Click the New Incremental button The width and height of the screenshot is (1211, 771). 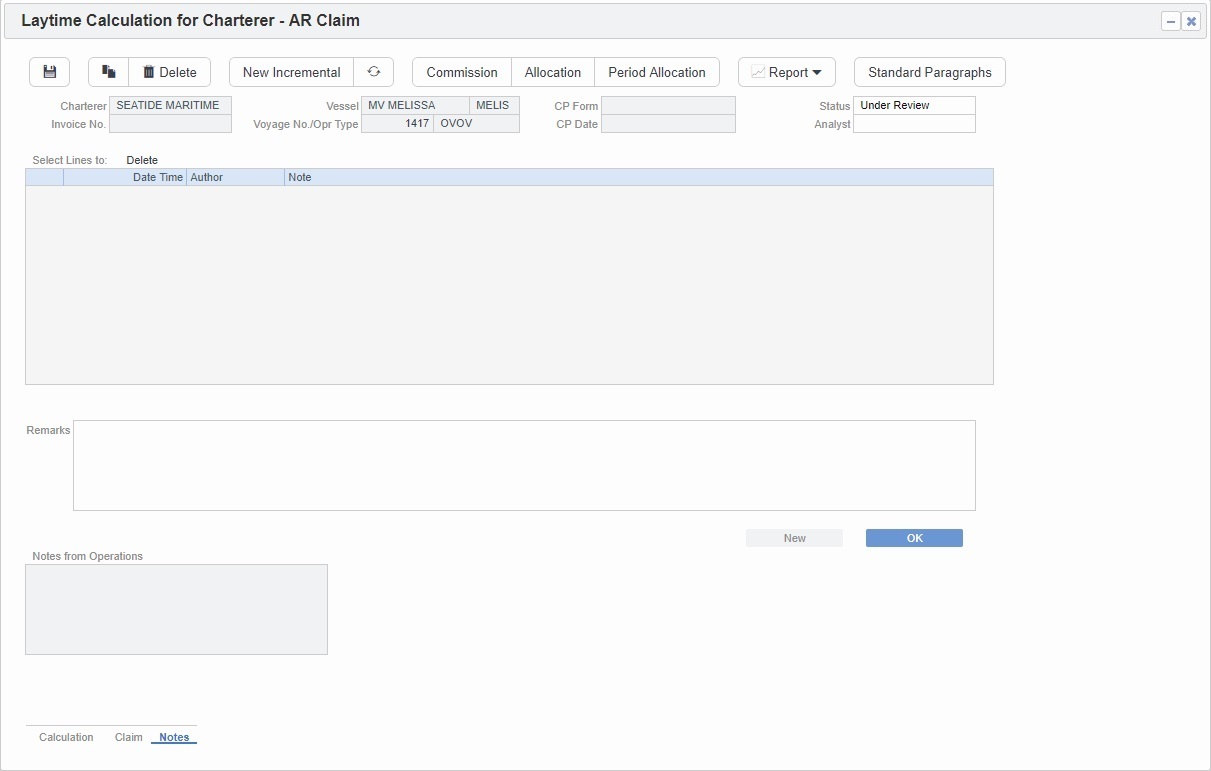(x=291, y=72)
